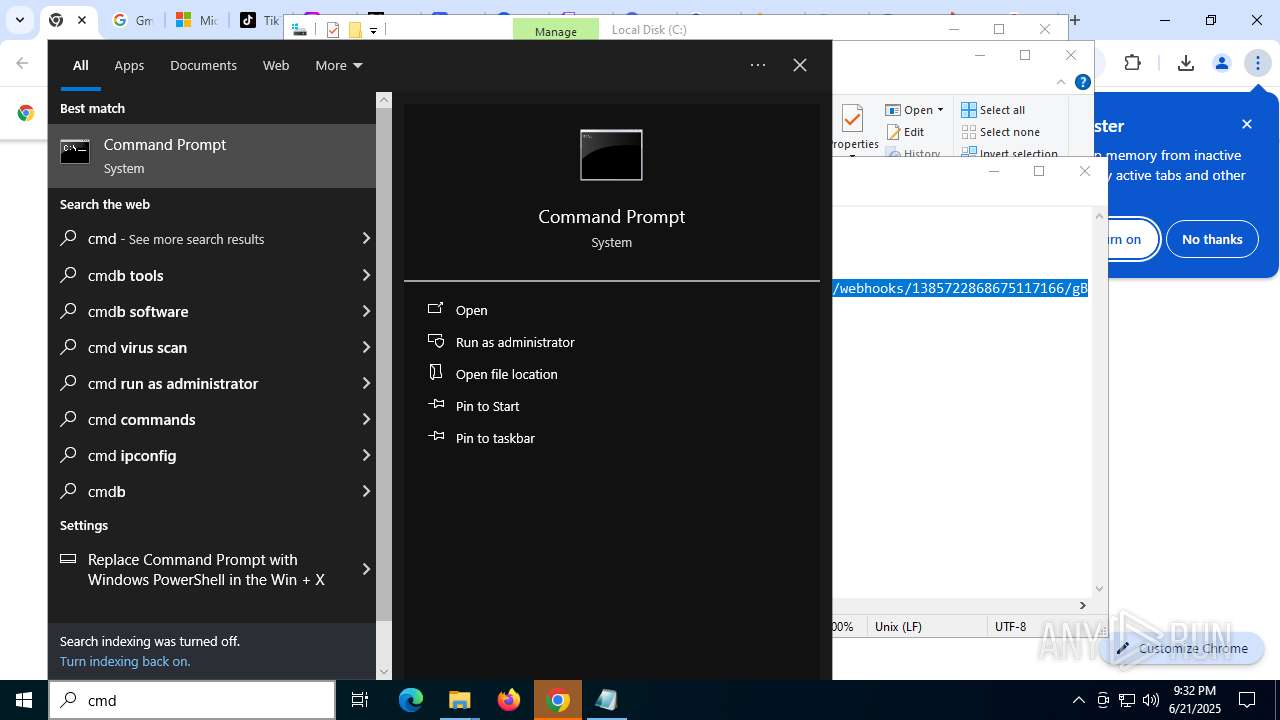
Task: Click the Chrome back navigation arrow
Action: click(x=22, y=63)
